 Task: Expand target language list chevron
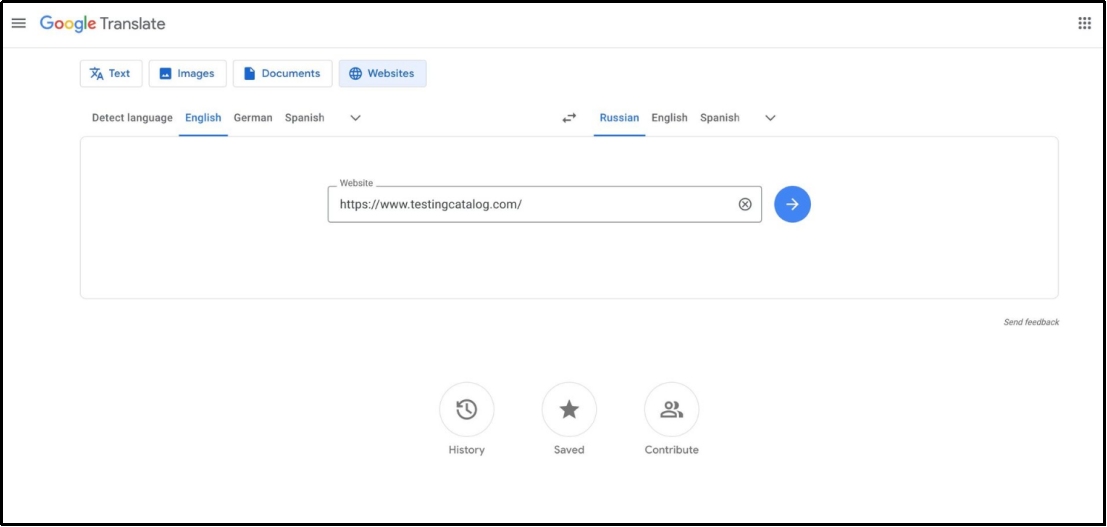pos(770,118)
